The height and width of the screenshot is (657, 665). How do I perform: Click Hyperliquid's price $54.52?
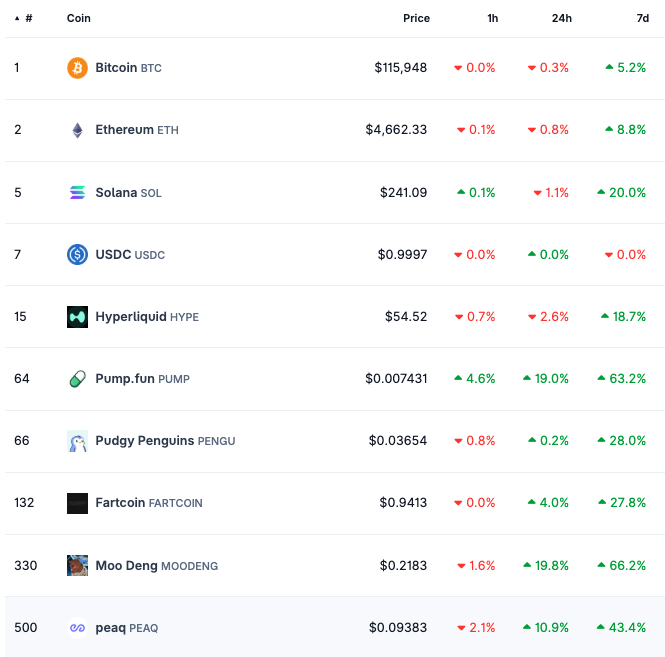point(406,317)
